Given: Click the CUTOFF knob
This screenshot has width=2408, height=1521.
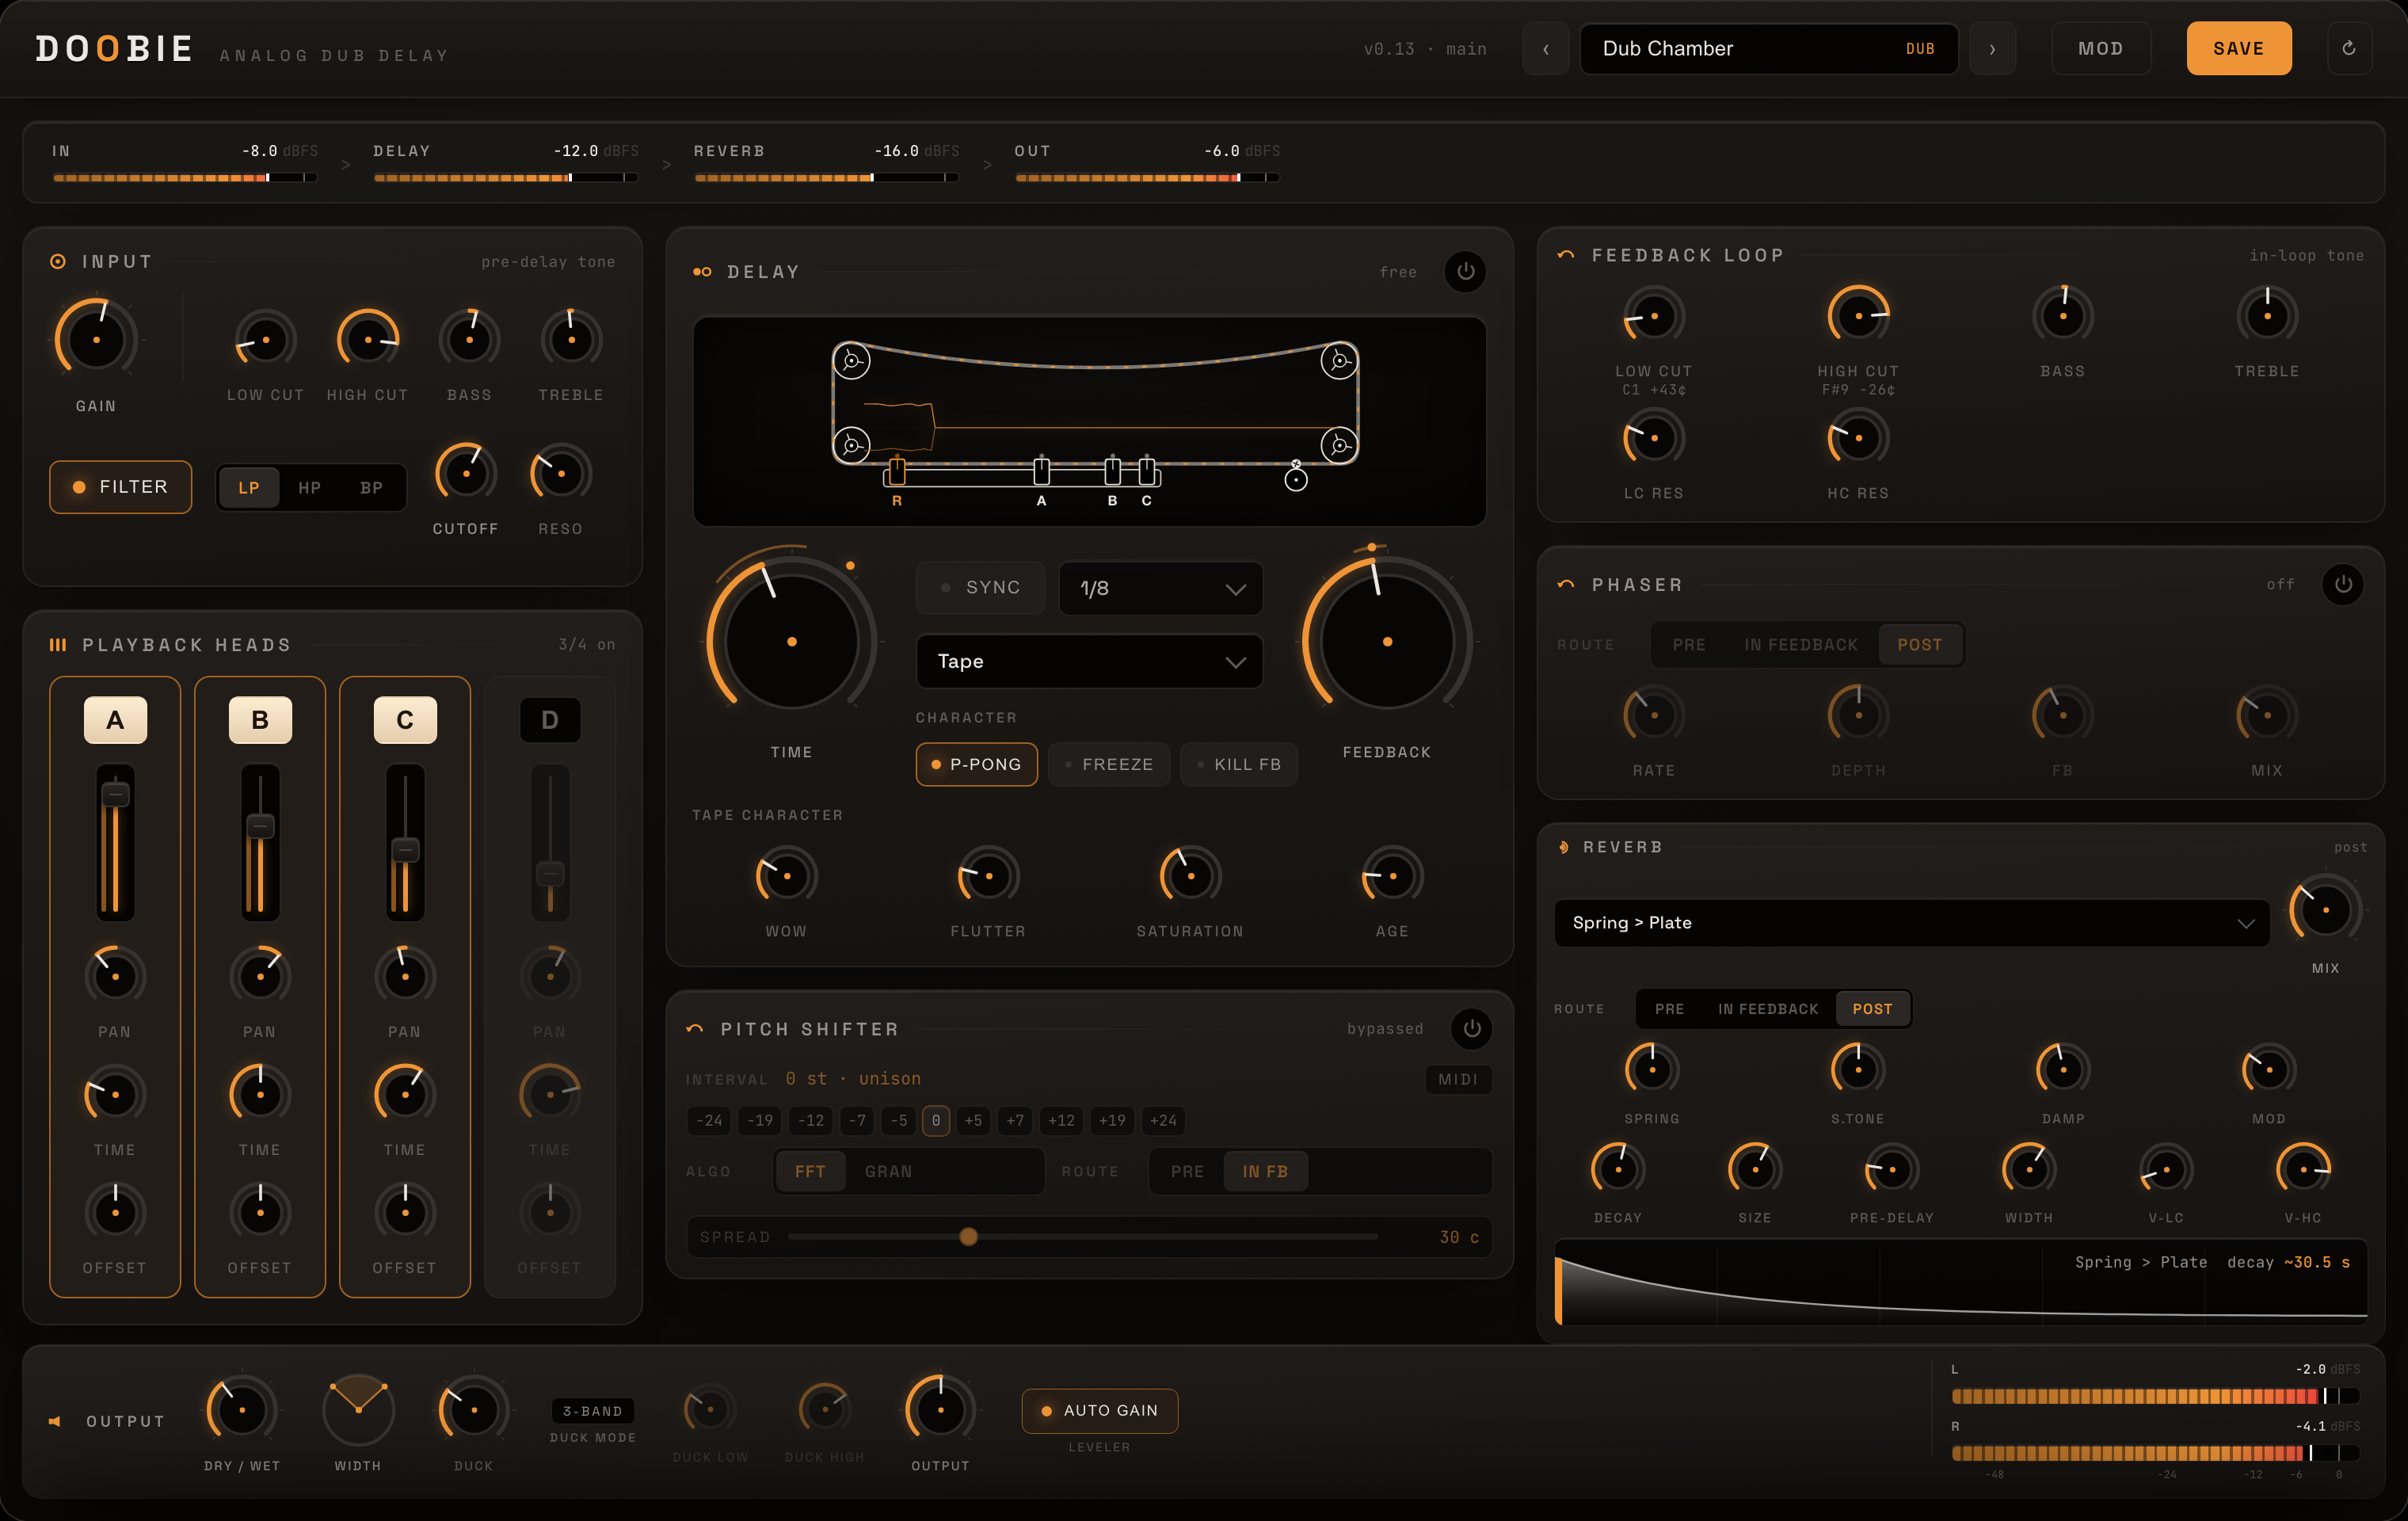Looking at the screenshot, I should [x=465, y=473].
